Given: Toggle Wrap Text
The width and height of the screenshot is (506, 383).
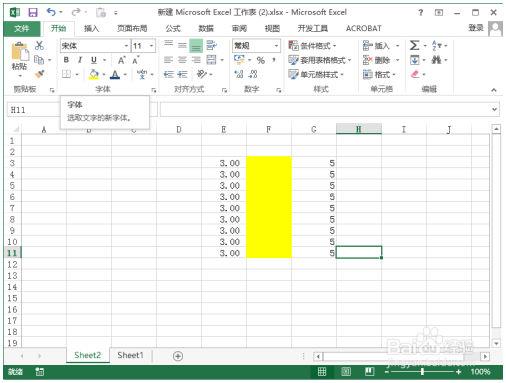Looking at the screenshot, I should [211, 45].
